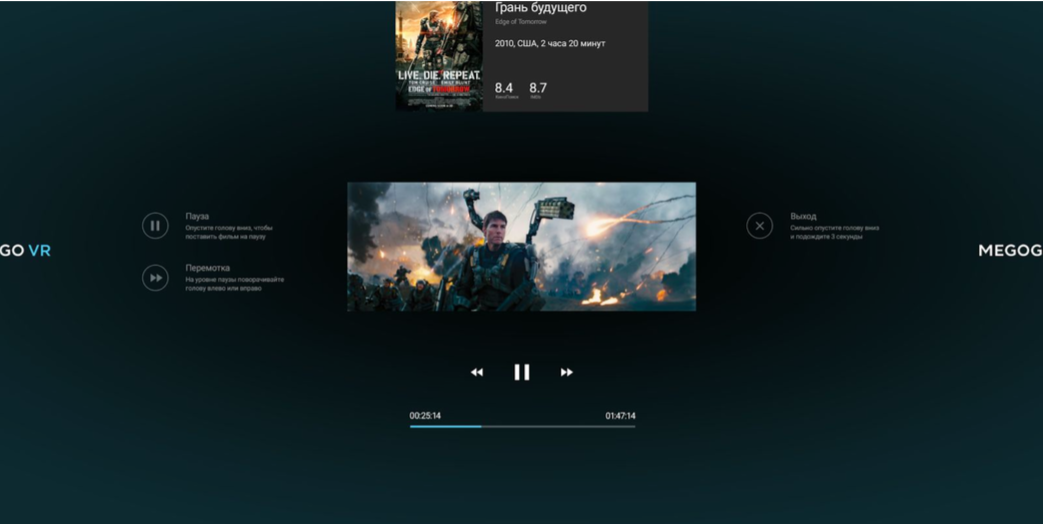Click the elapsed time 00:25:14
The width and height of the screenshot is (1043, 524).
(x=425, y=416)
